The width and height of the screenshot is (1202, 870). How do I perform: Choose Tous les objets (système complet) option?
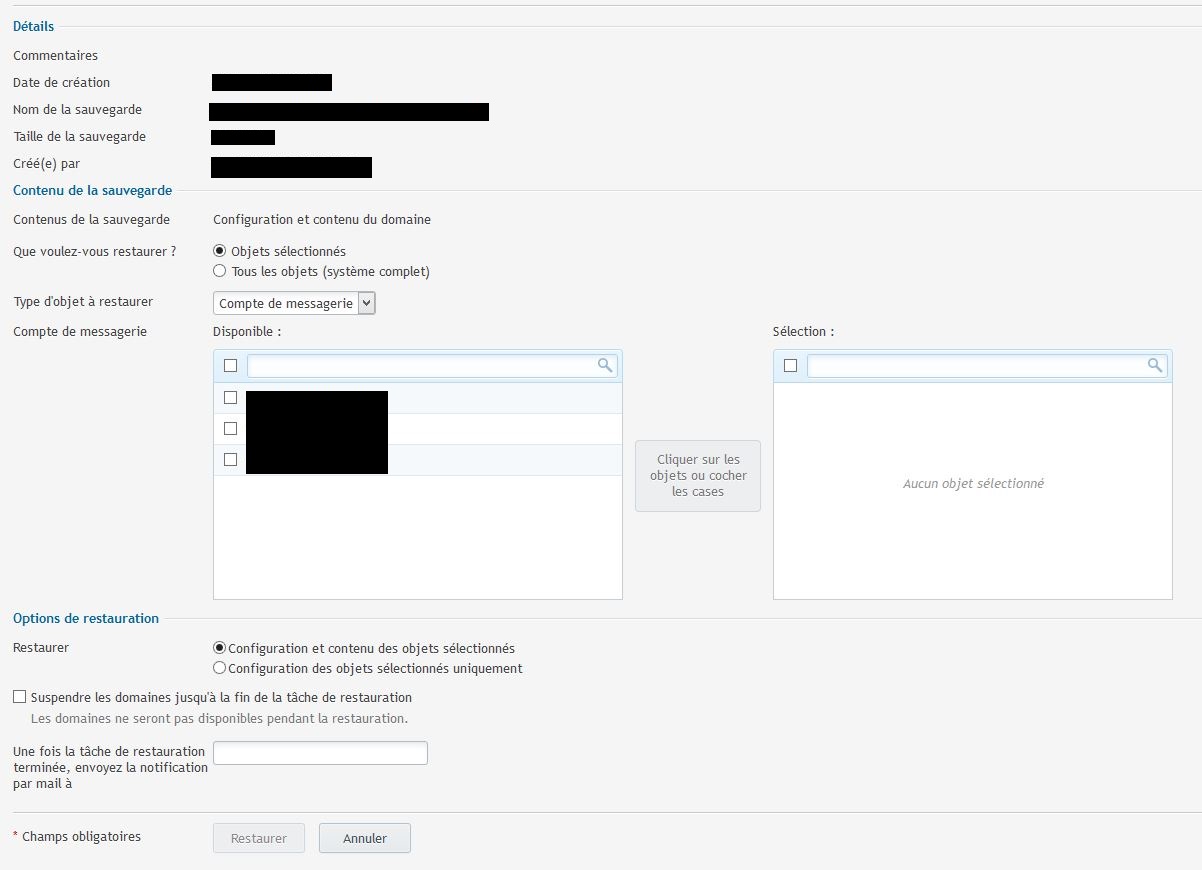tap(219, 271)
